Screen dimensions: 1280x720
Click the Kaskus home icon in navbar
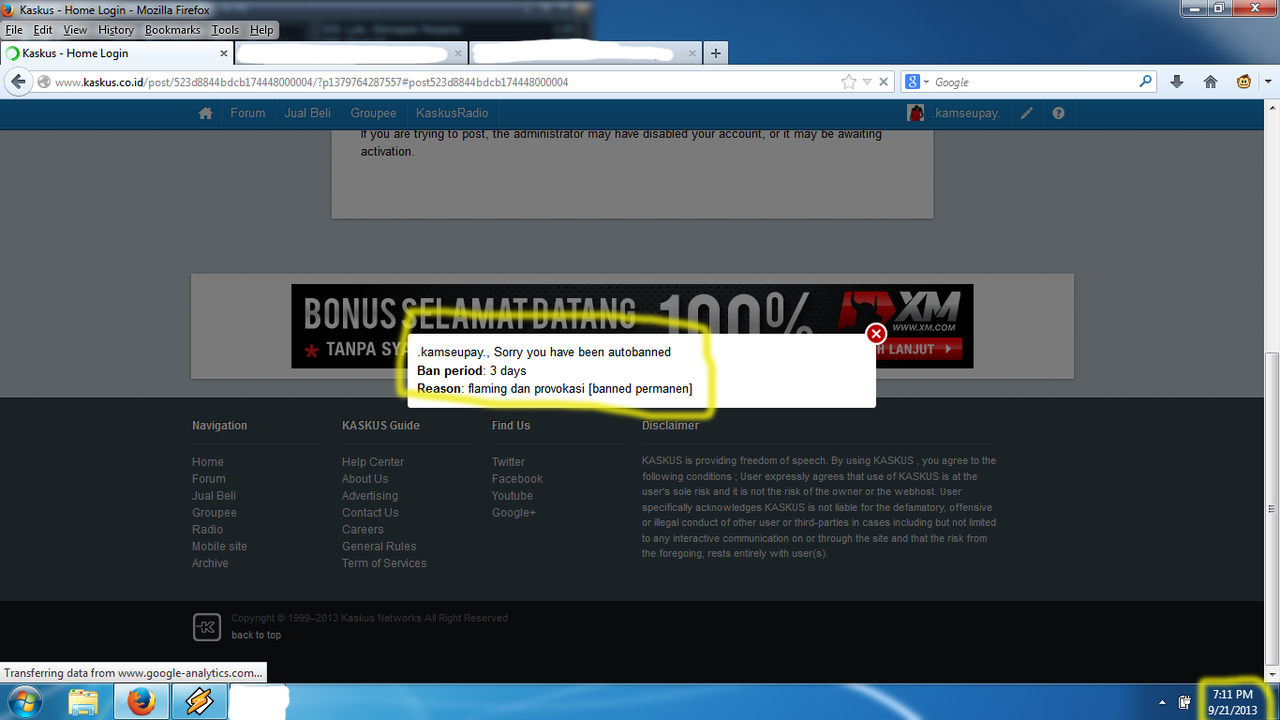click(x=205, y=113)
